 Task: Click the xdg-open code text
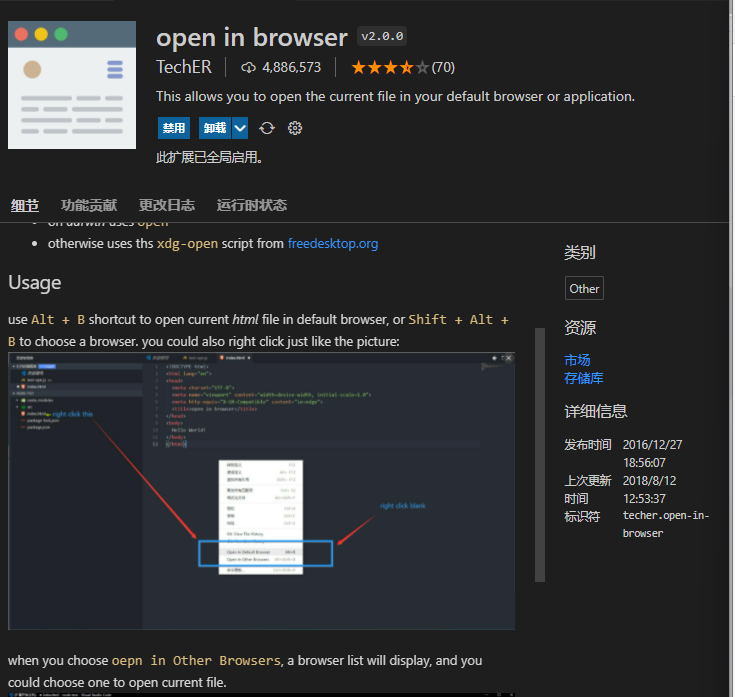point(187,244)
